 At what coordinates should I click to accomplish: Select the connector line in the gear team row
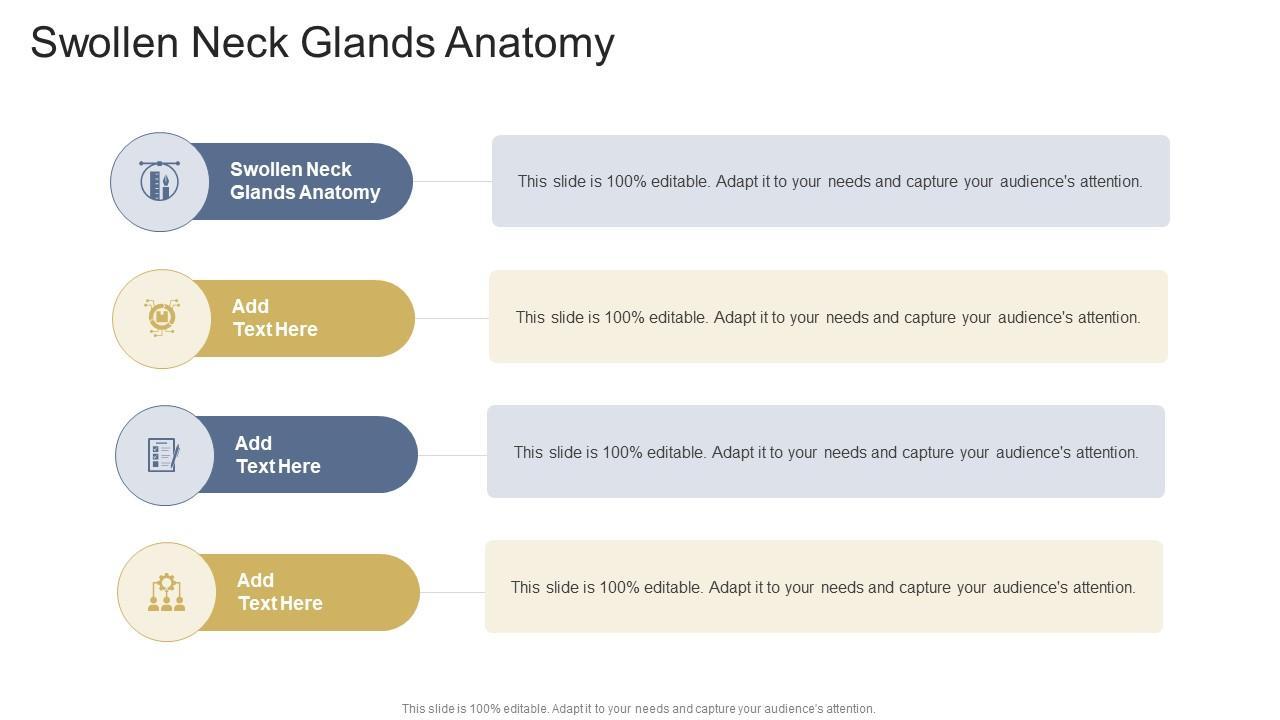(452, 592)
